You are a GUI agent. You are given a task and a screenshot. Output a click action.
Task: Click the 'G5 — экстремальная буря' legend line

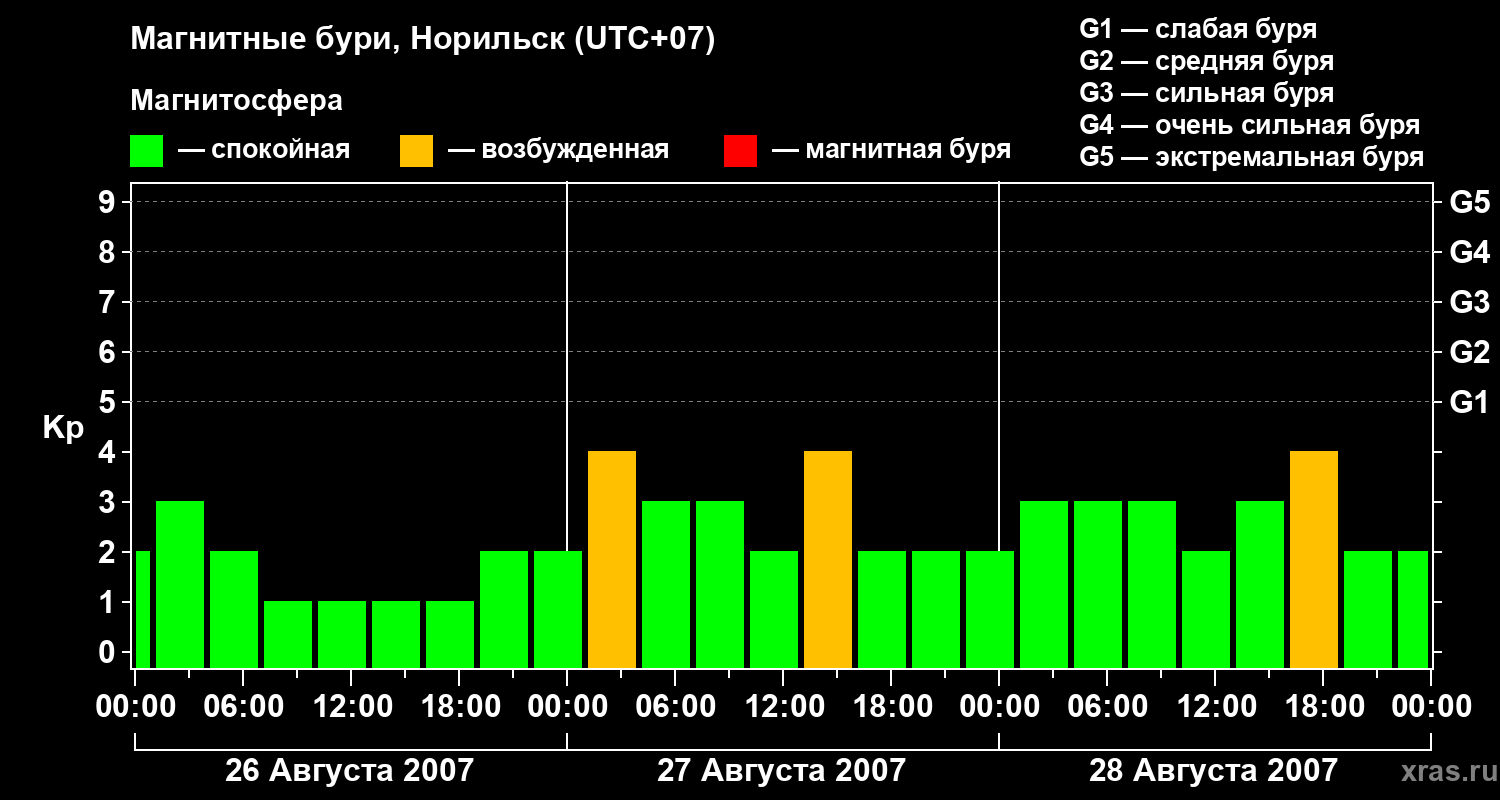pos(1251,157)
